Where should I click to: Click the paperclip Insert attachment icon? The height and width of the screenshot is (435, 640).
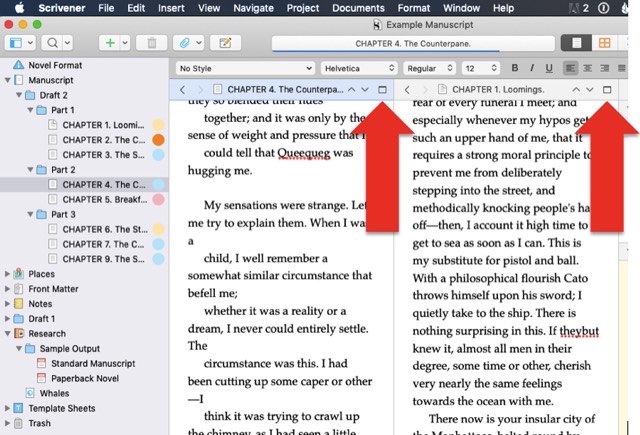point(184,42)
